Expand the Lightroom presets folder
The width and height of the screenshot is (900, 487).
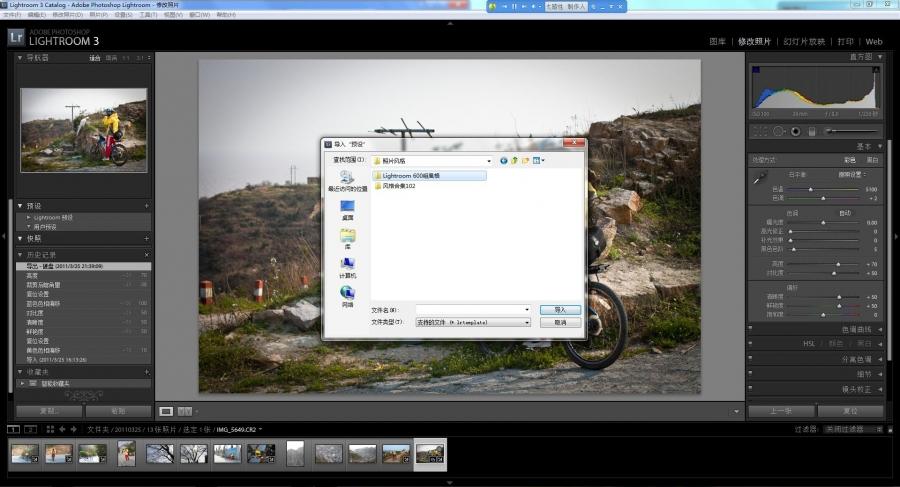pyautogui.click(x=29, y=218)
